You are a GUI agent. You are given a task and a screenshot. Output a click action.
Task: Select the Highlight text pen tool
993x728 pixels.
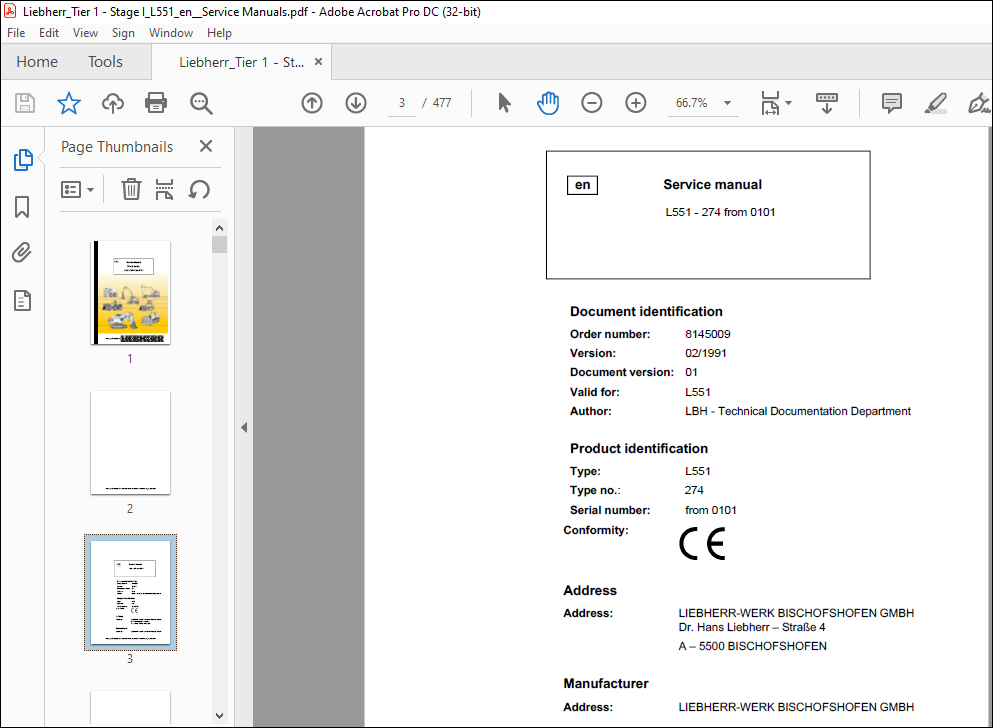tap(935, 103)
